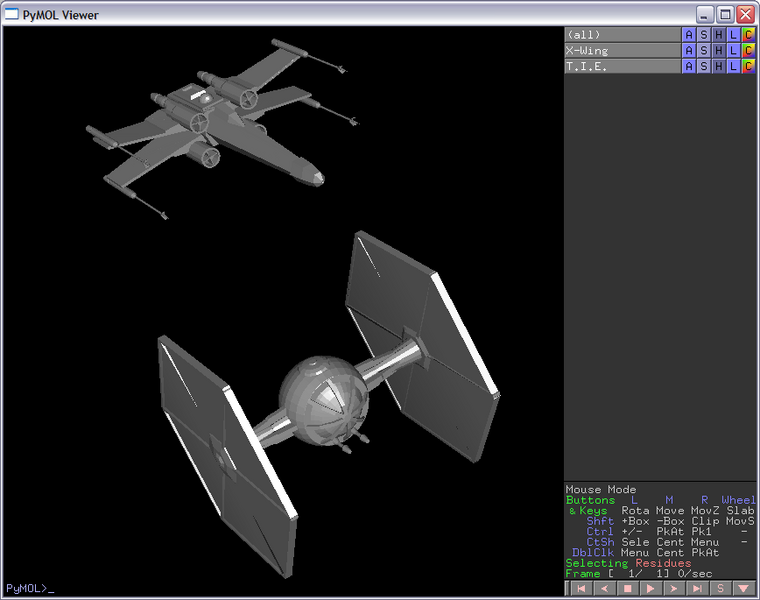Image resolution: width=760 pixels, height=600 pixels.
Task: Toggle the (all) objects entry
Action: [620, 35]
